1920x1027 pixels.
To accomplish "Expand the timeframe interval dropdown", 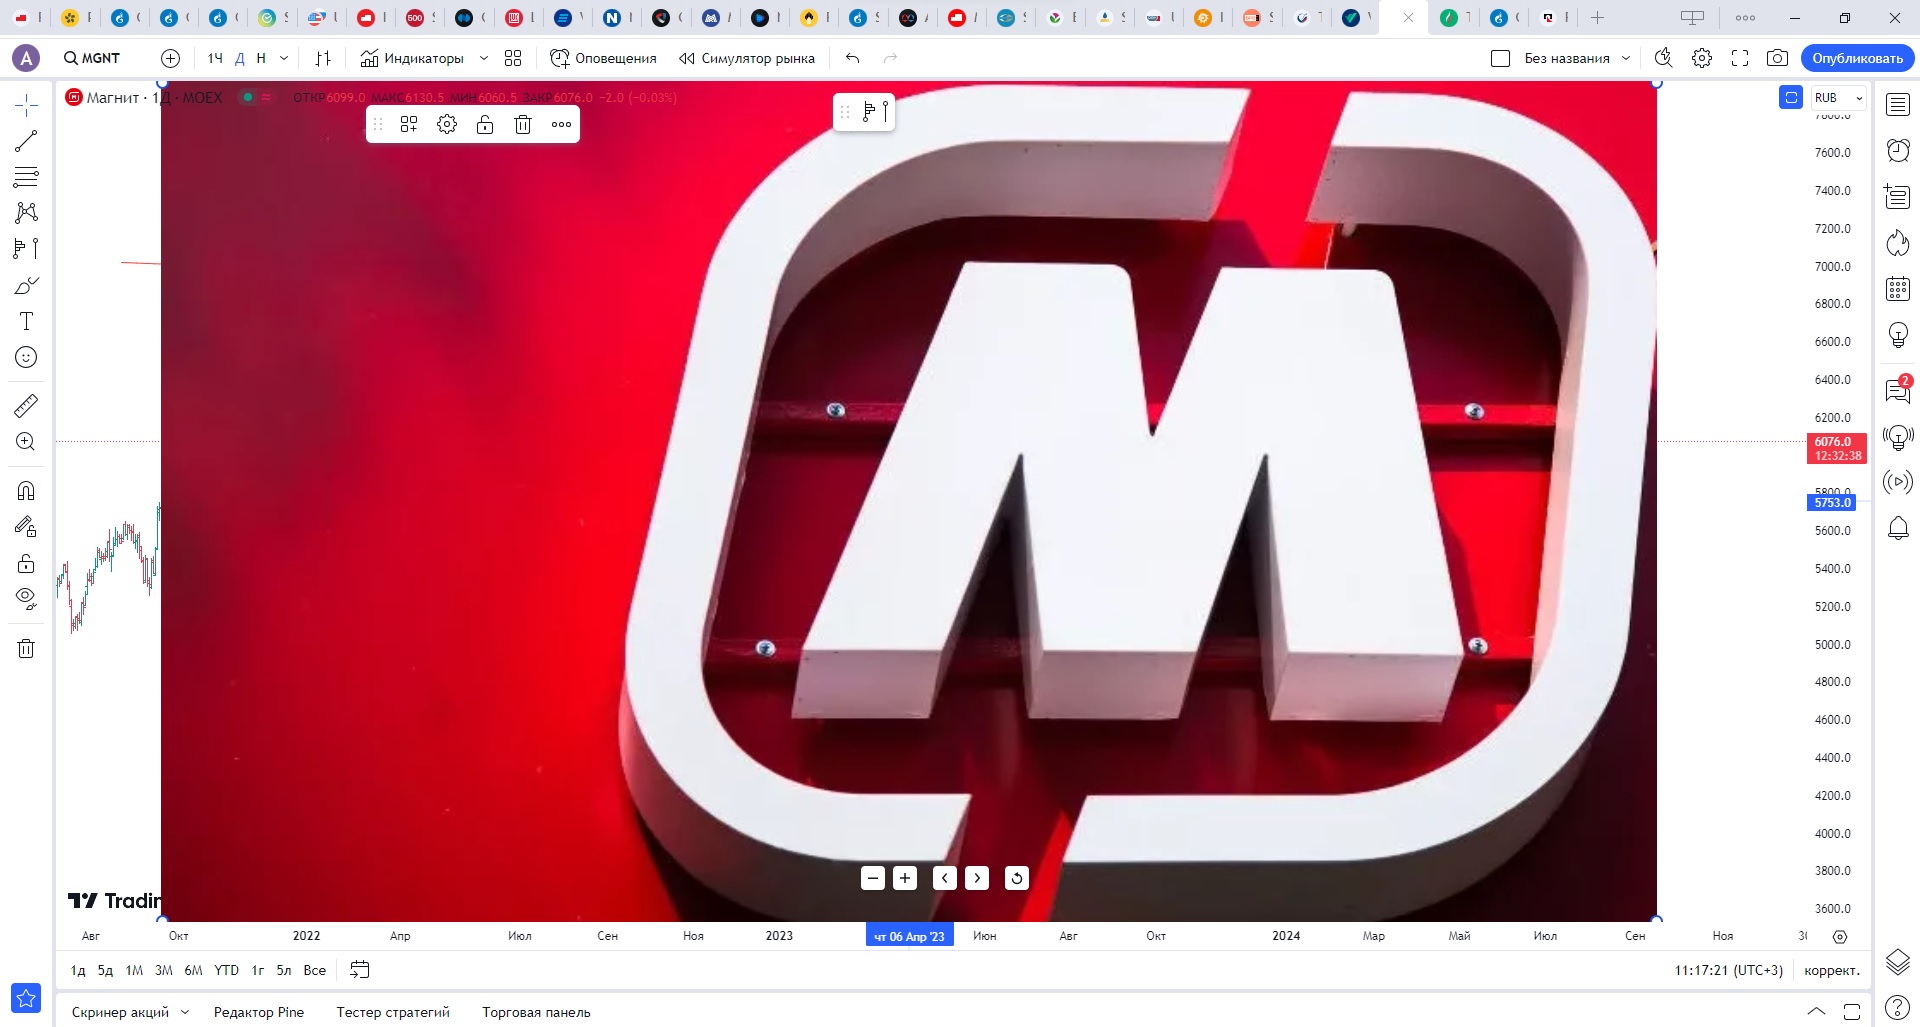I will [x=284, y=58].
